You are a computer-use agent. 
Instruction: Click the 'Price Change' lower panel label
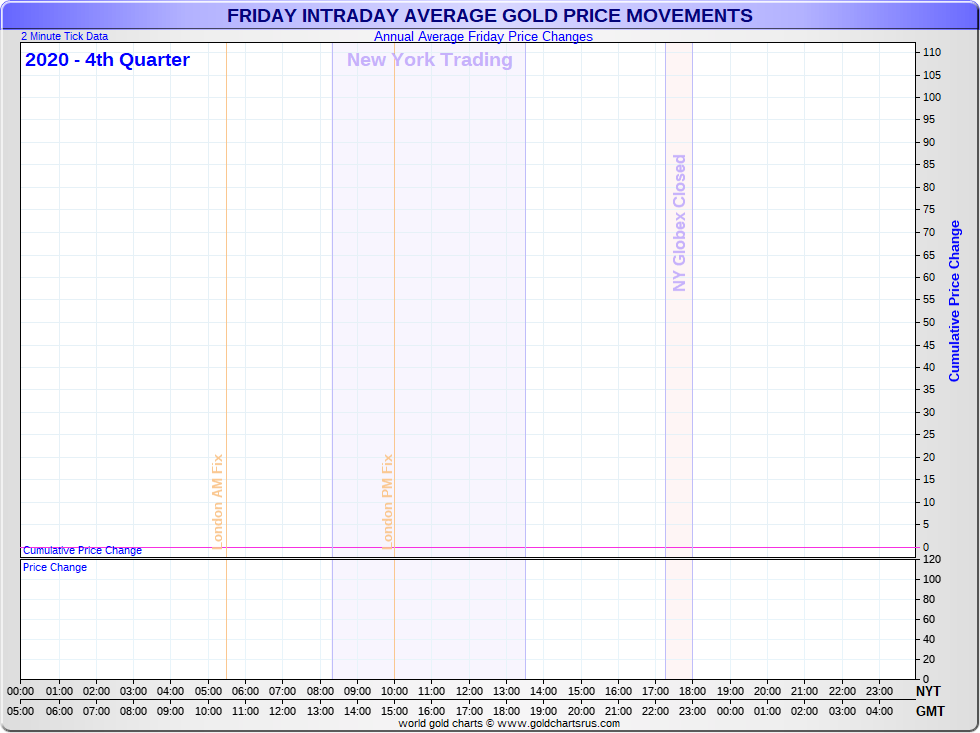(x=55, y=568)
